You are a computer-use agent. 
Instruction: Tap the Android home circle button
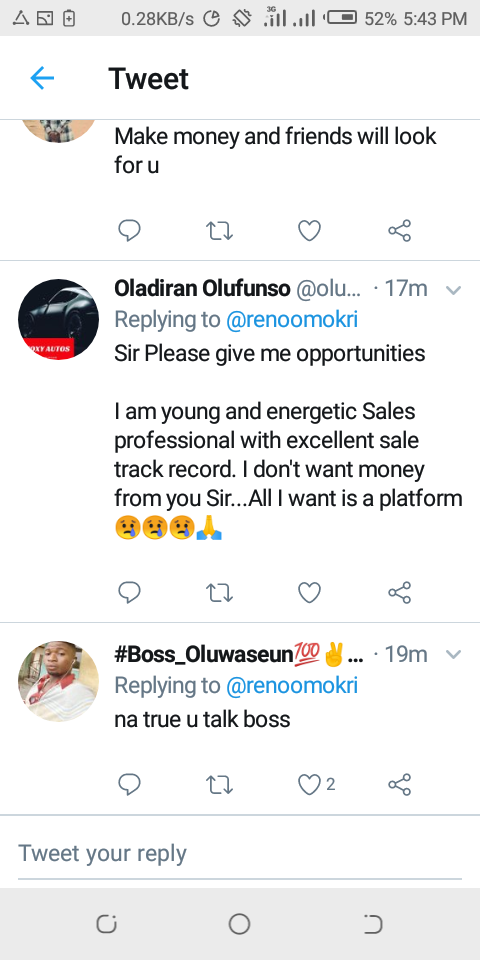[239, 924]
